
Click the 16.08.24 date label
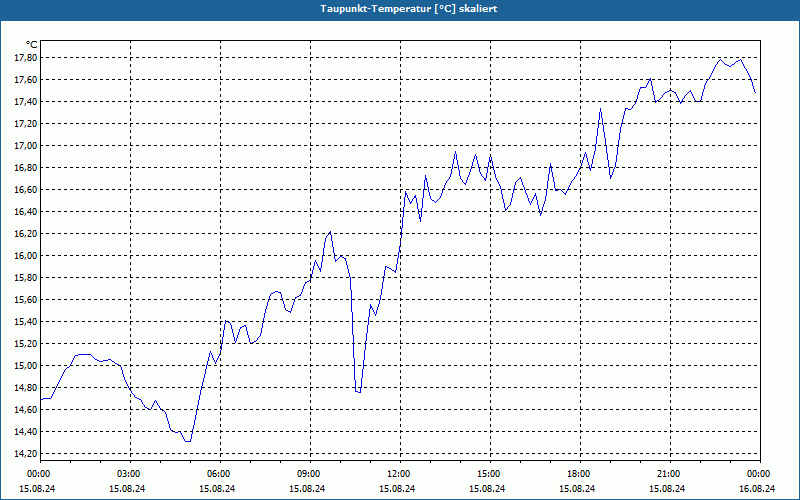(757, 488)
